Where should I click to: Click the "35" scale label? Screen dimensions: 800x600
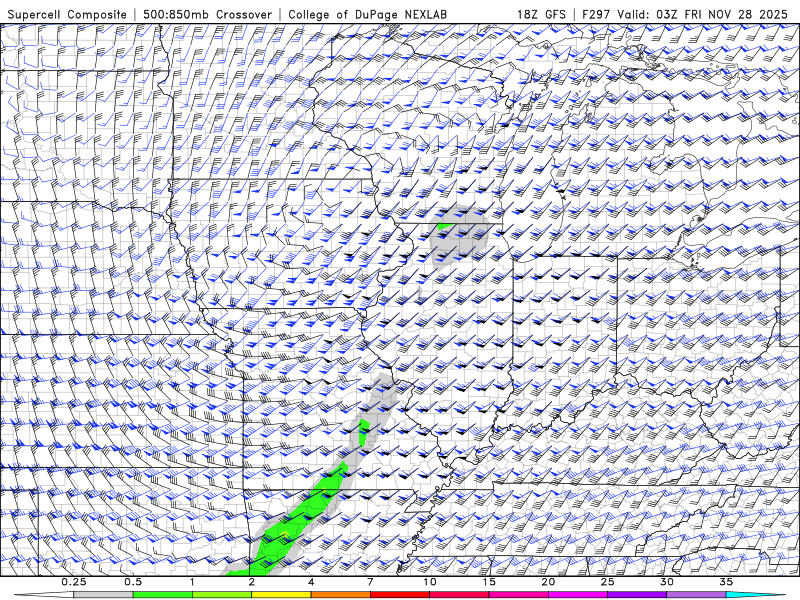pos(726,582)
